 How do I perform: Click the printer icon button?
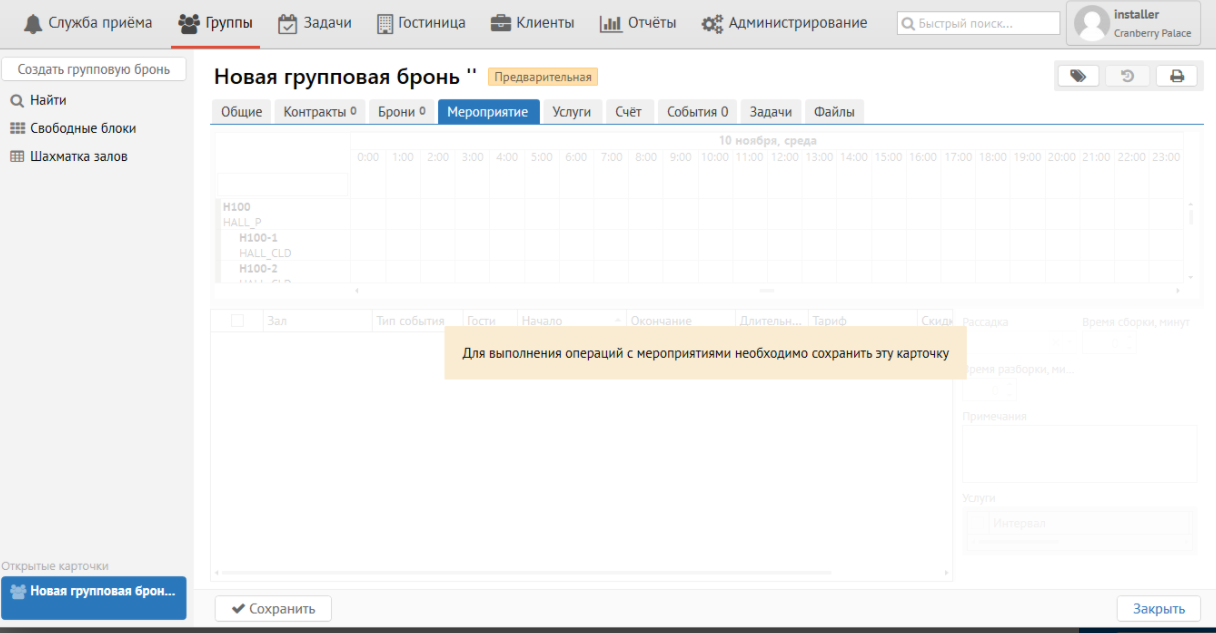(x=1176, y=76)
